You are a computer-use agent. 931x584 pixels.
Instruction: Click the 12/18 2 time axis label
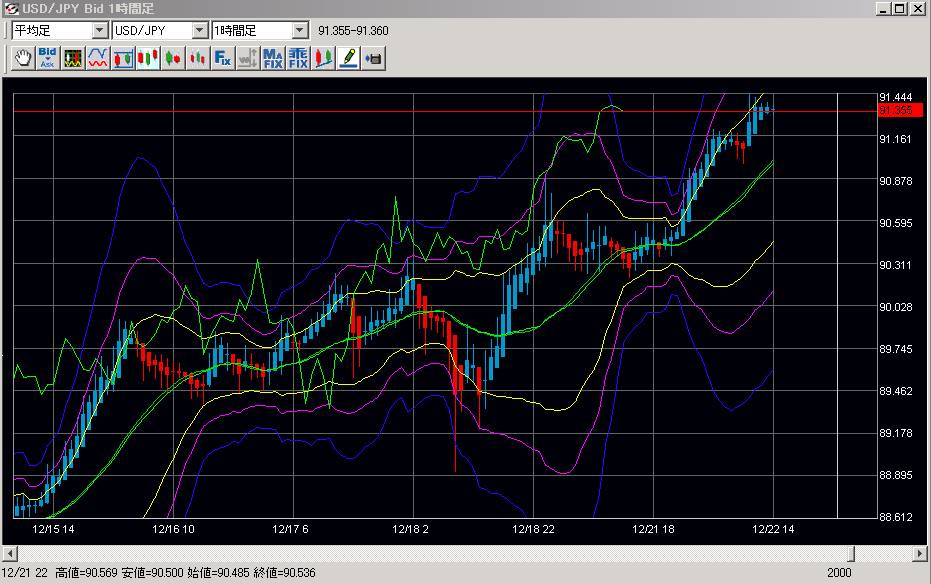pos(410,529)
